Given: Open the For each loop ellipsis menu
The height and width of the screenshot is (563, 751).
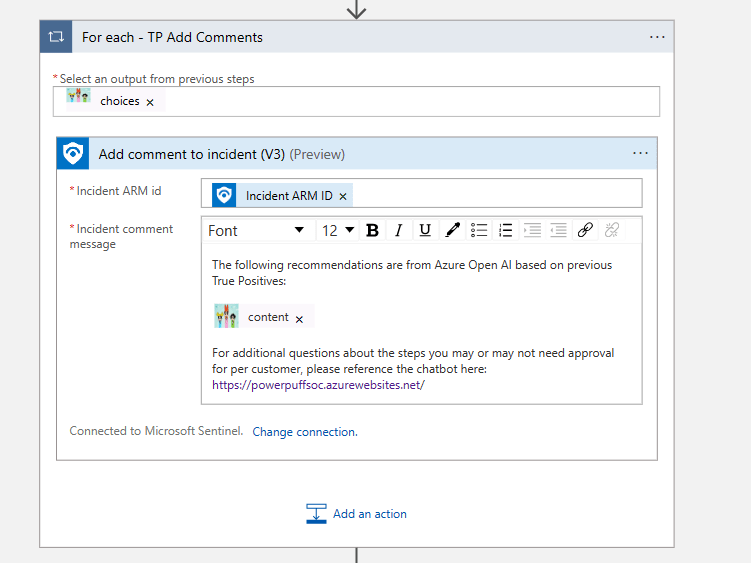Looking at the screenshot, I should (x=657, y=37).
